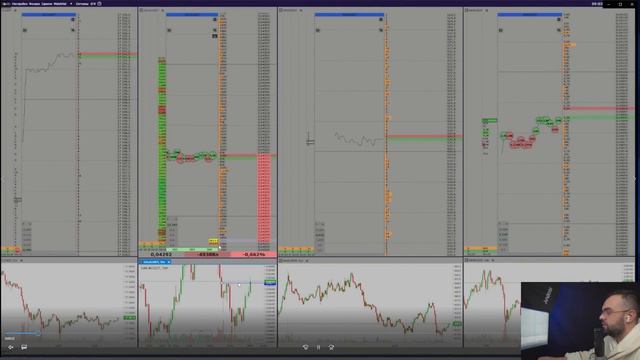Select the fourth bottom chart tab label
This screenshot has width=640, height=360.
478,260
